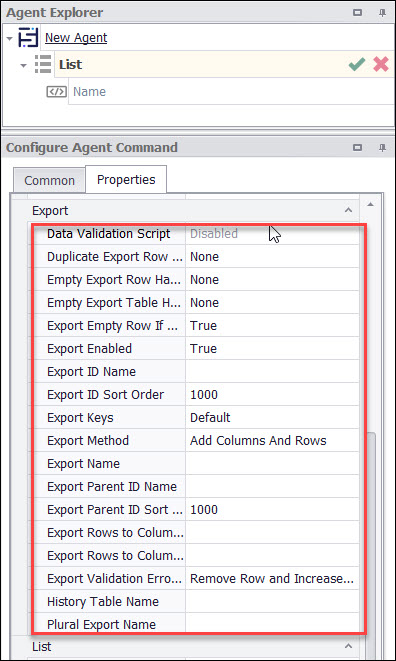This screenshot has width=396, height=661.
Task: Click the Name command code icon
Action: (56, 91)
